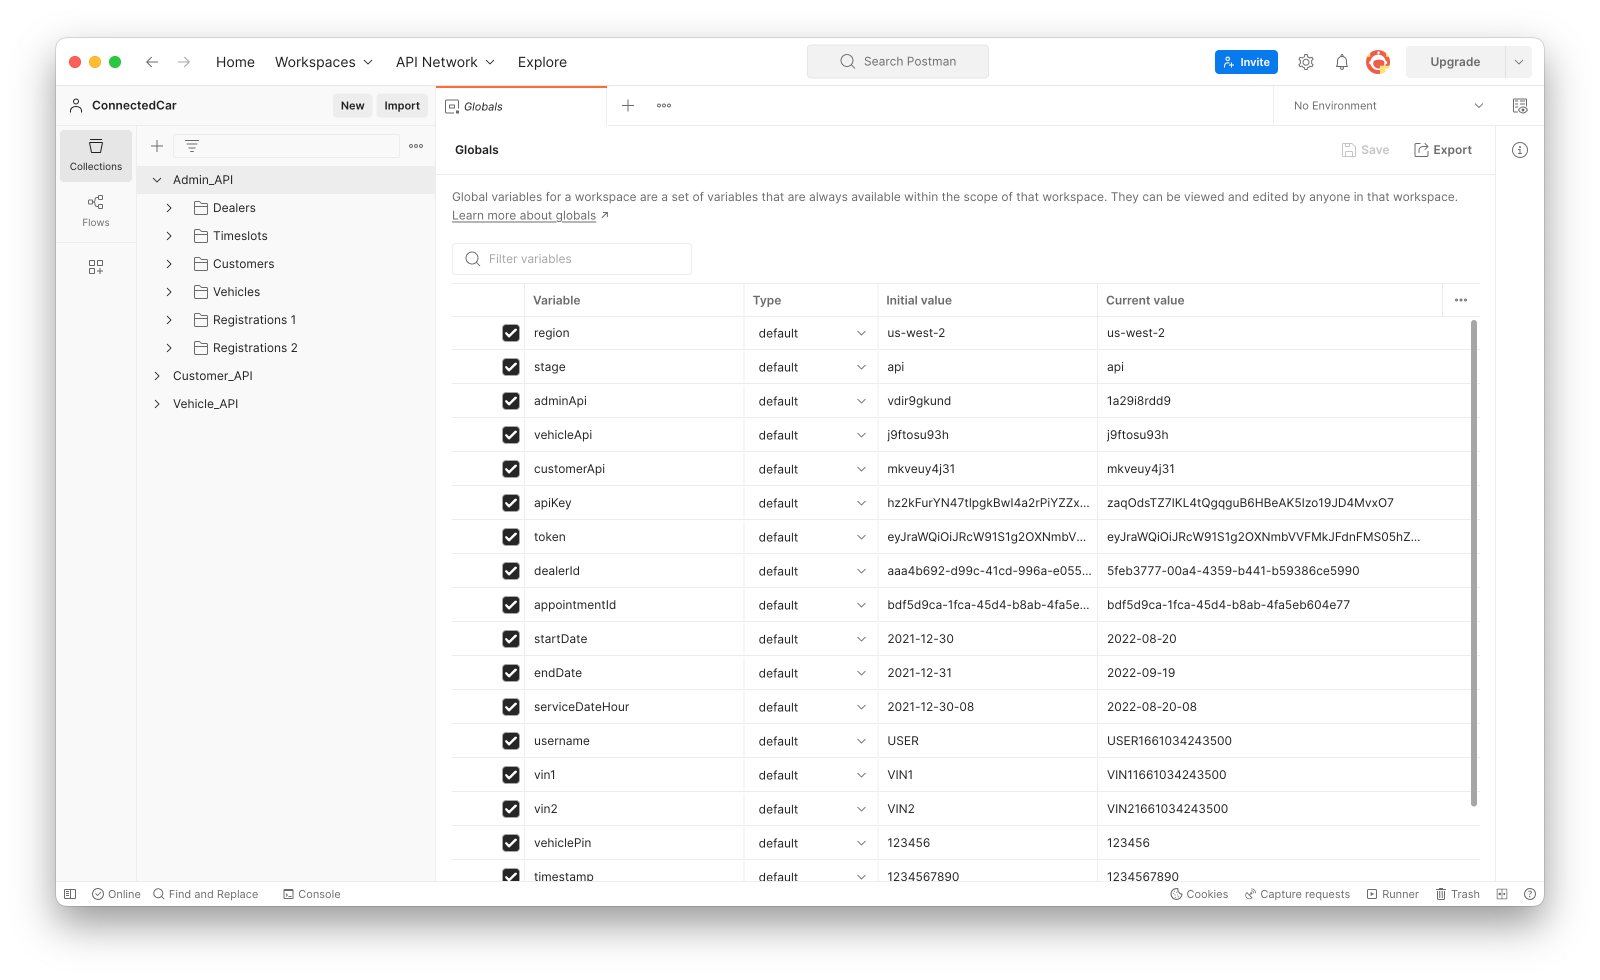Click the Upgrade button
Viewport: 1600px width, 980px height.
(x=1455, y=62)
